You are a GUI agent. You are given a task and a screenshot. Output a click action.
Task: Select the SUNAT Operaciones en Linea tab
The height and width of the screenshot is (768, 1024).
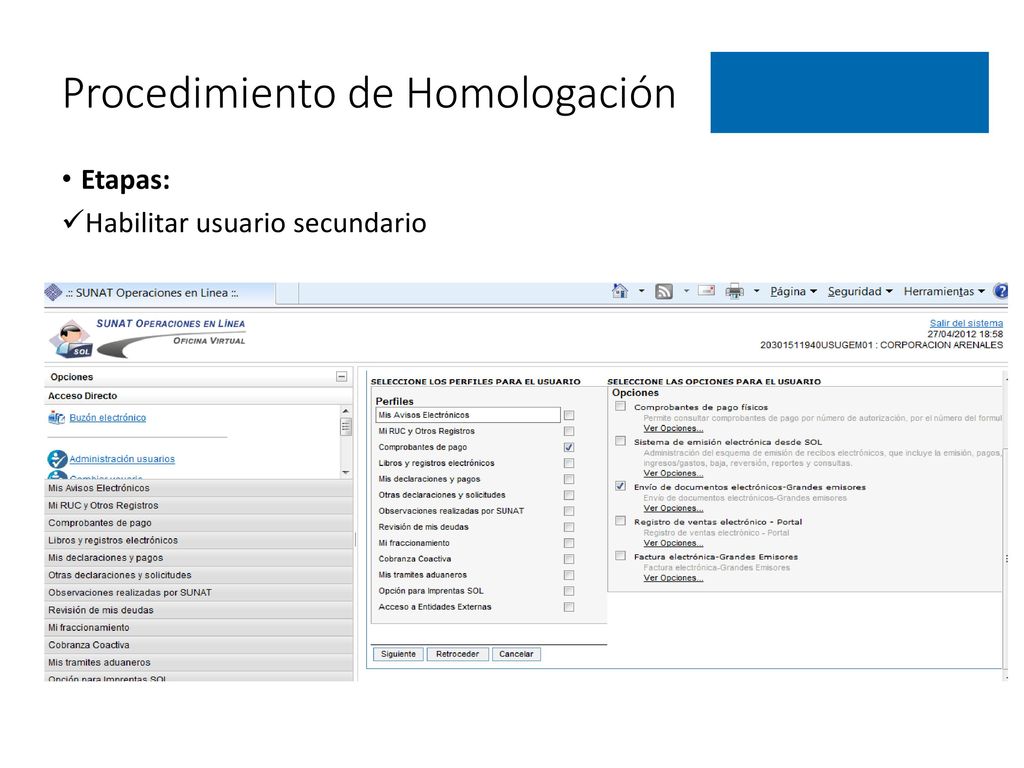pyautogui.click(x=160, y=293)
